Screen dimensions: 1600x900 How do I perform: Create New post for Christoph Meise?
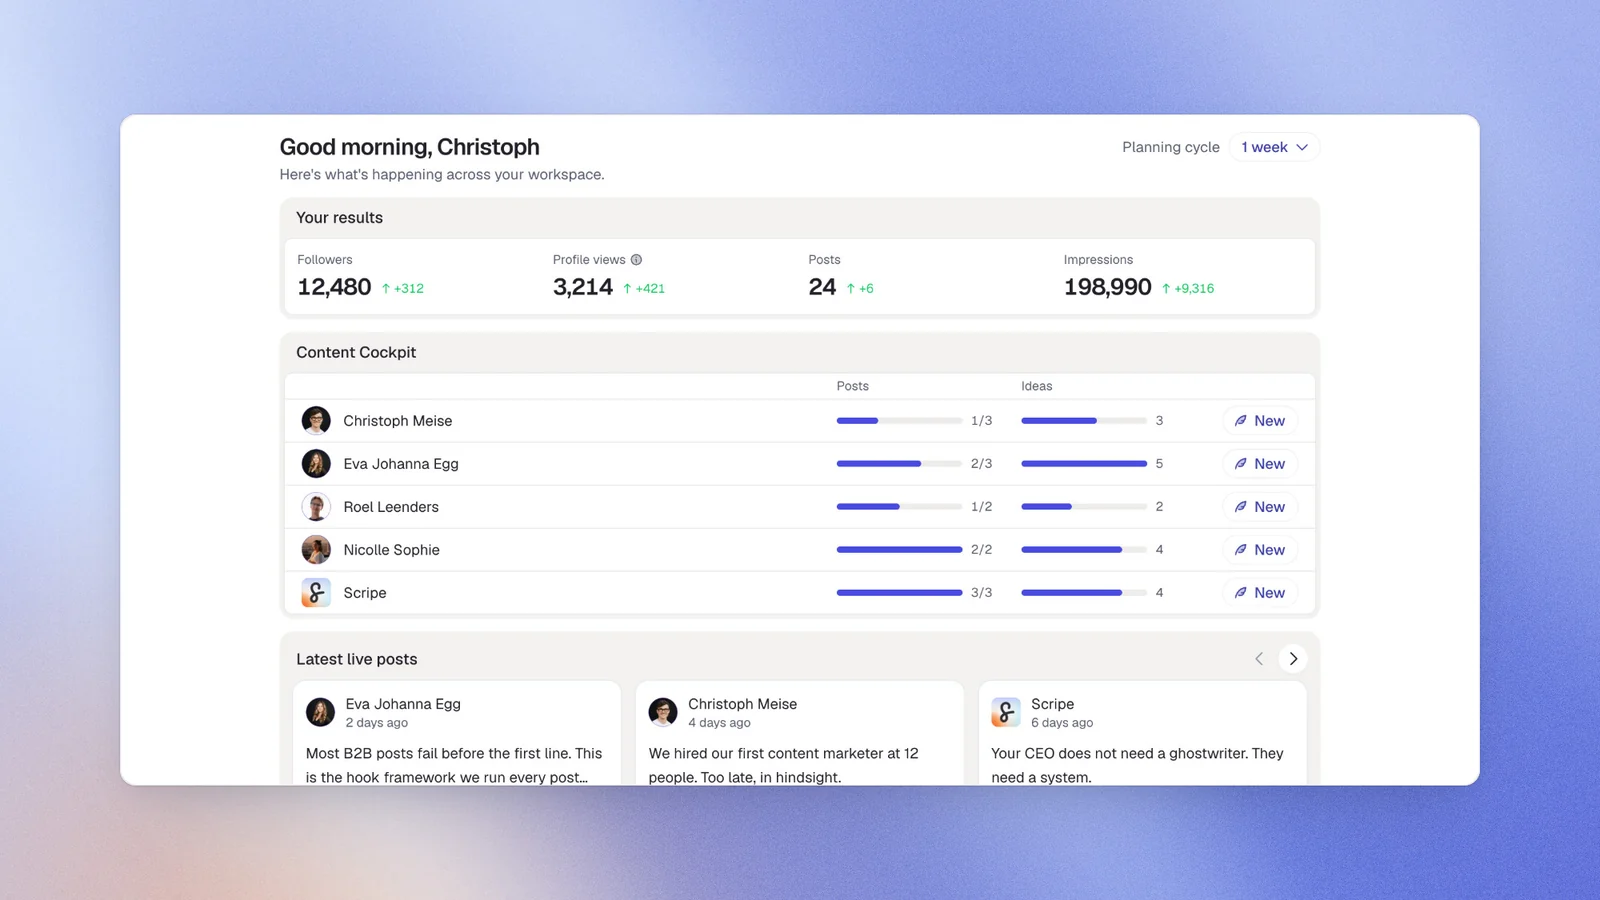[1260, 421]
